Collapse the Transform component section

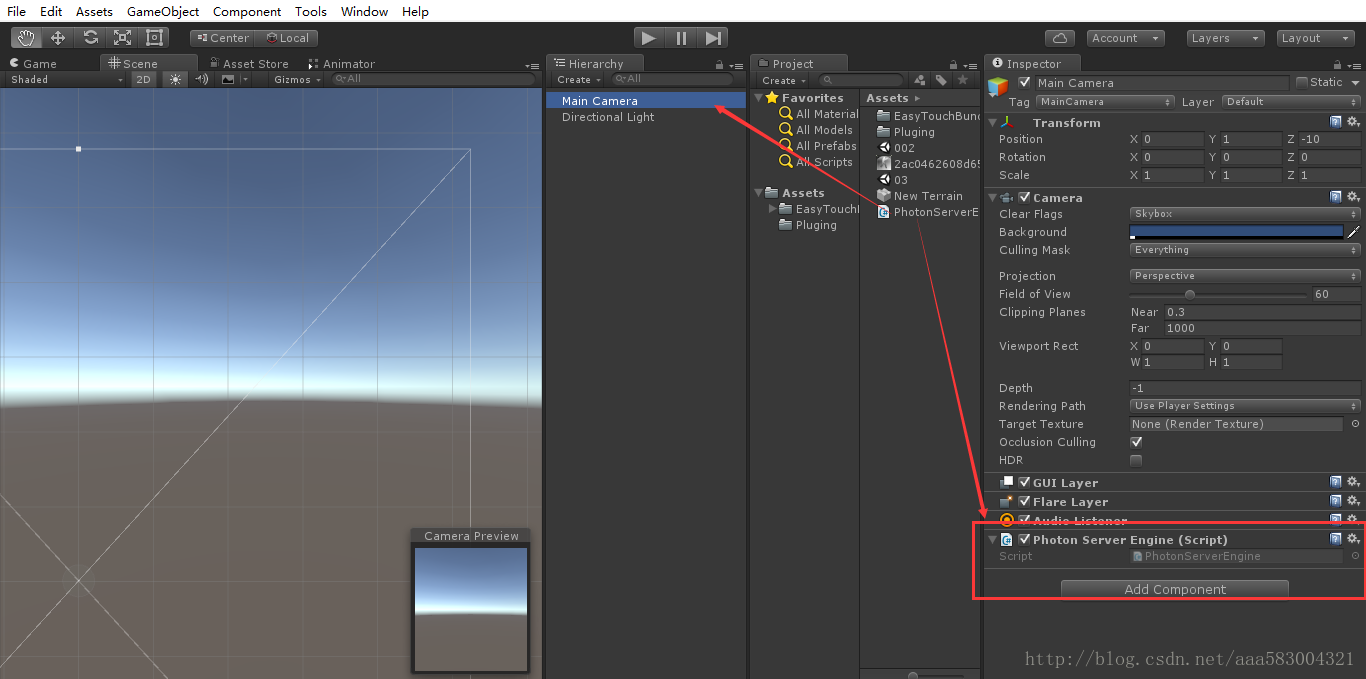(x=993, y=123)
